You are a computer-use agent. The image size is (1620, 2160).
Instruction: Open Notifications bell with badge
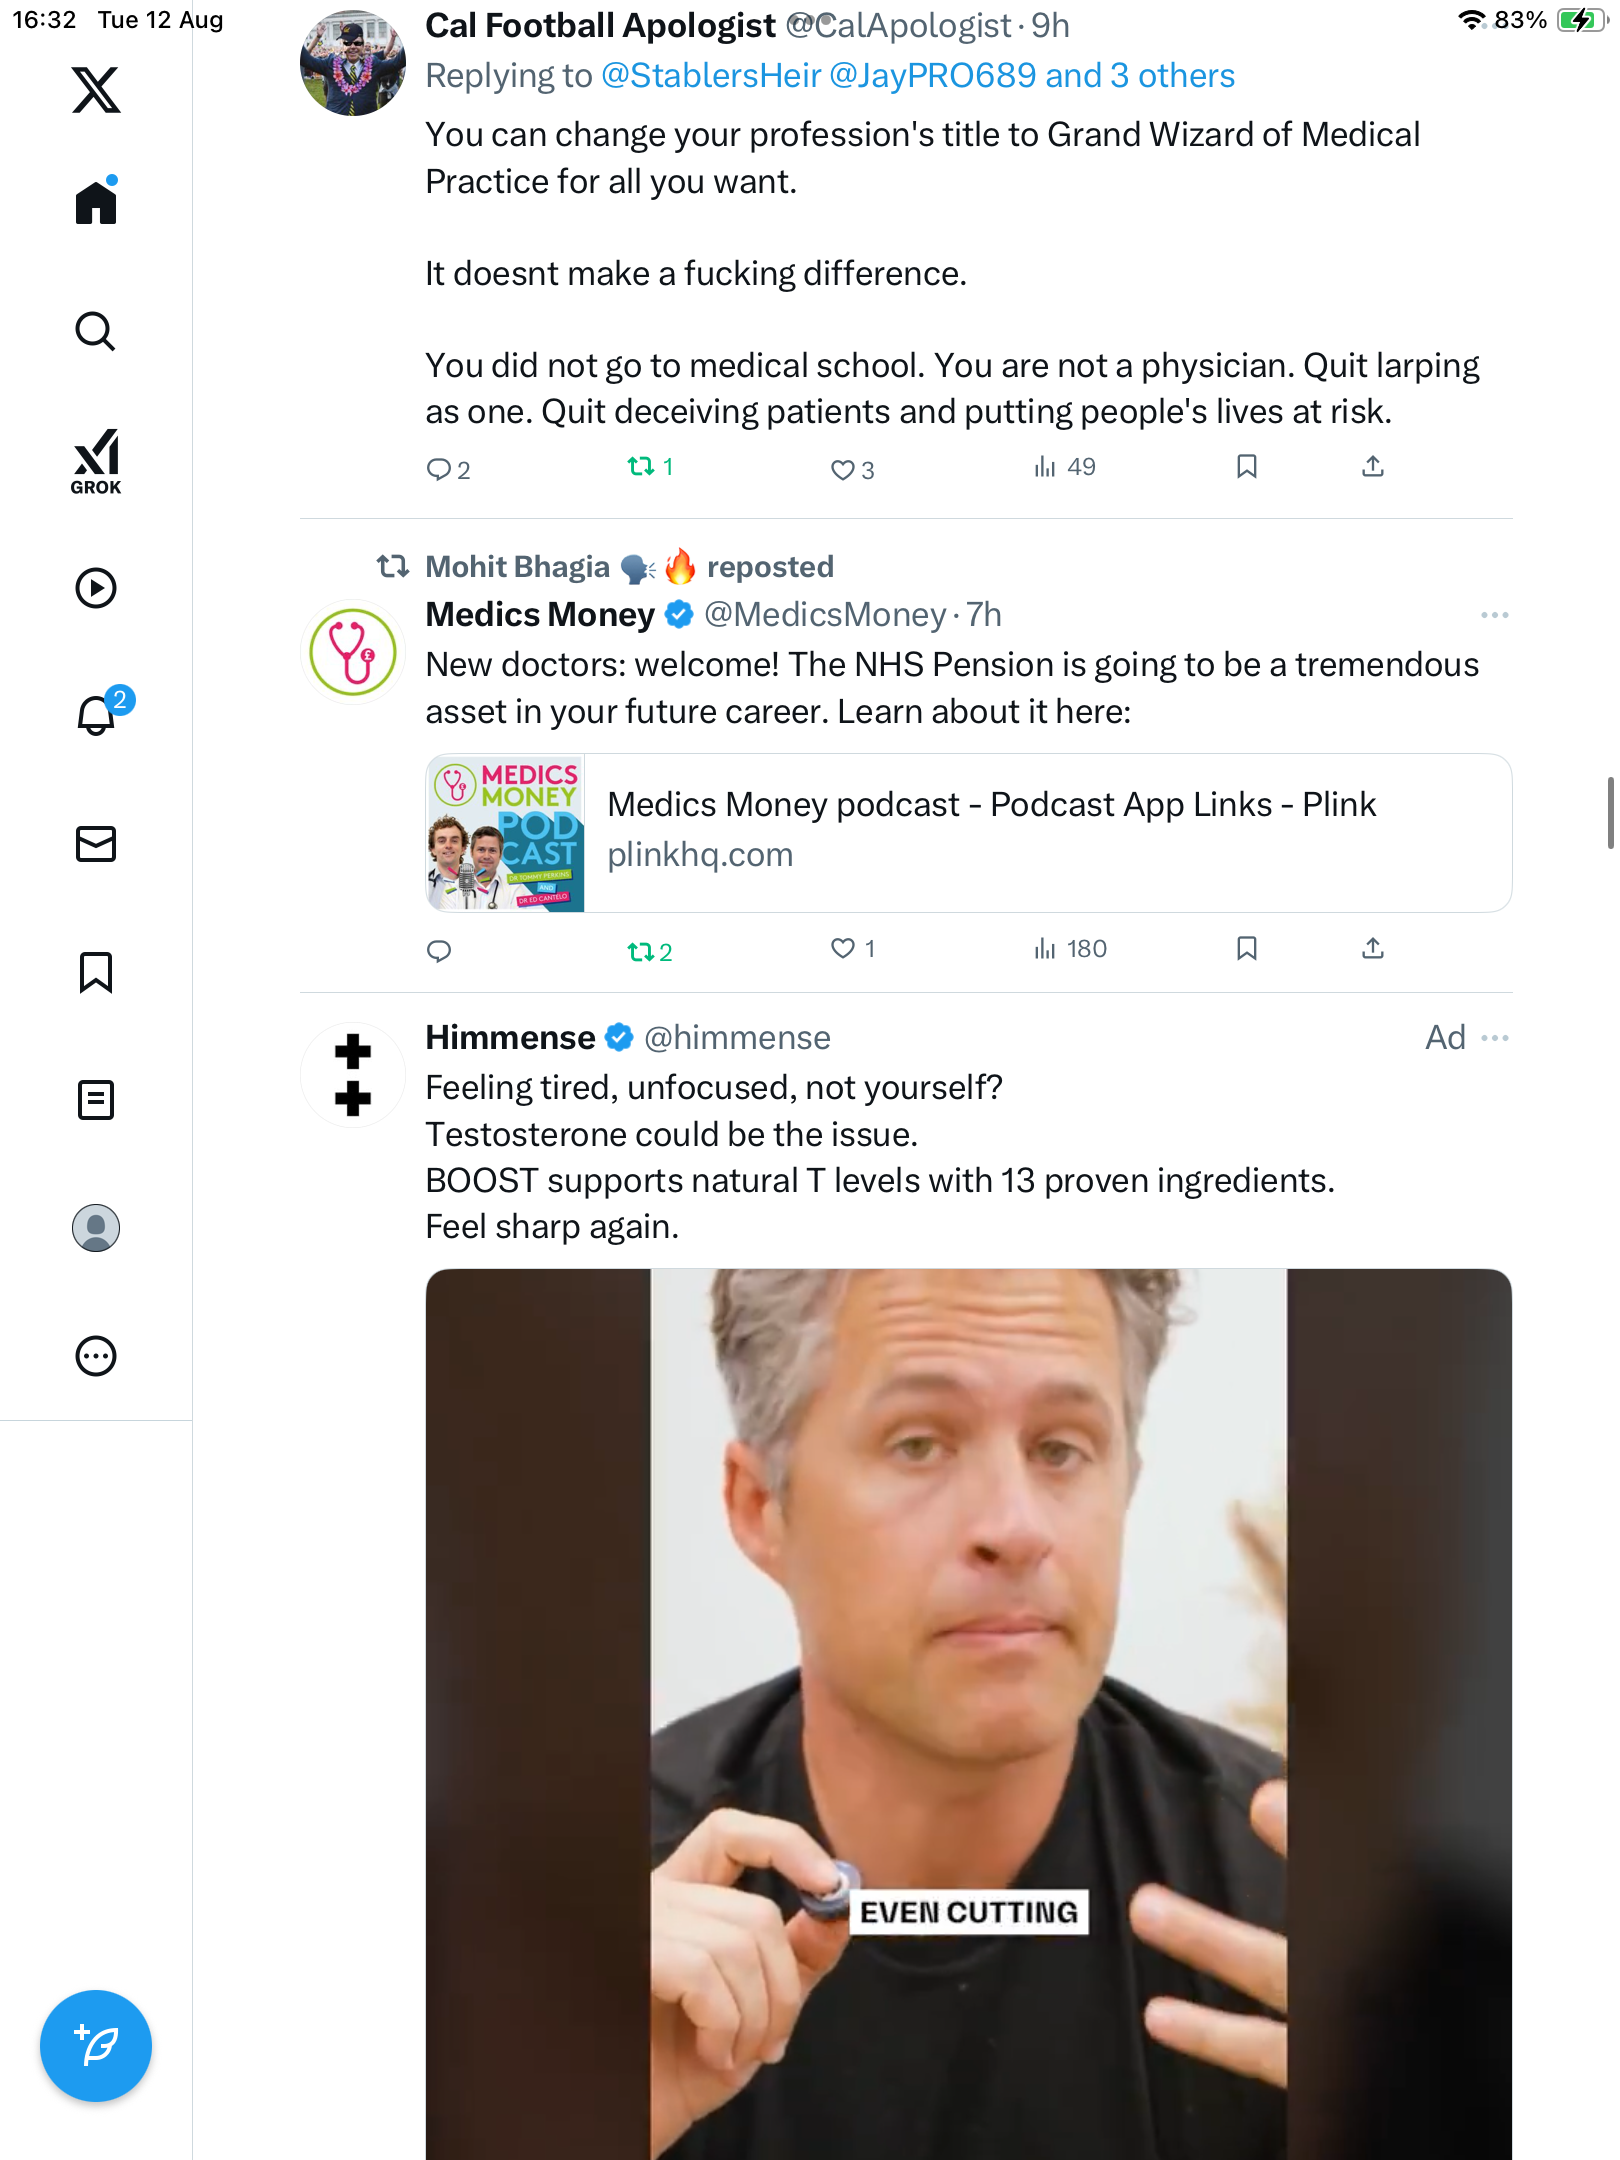click(x=97, y=715)
